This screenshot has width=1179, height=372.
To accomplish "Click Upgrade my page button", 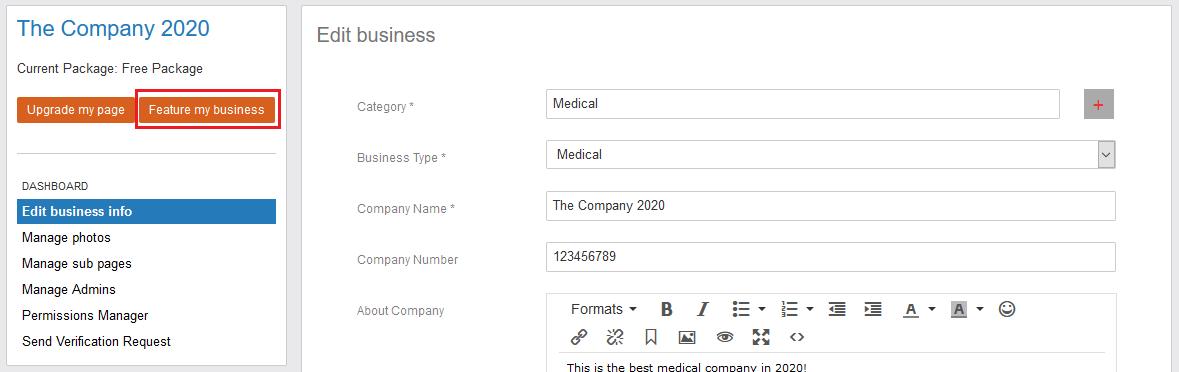I will pos(76,110).
